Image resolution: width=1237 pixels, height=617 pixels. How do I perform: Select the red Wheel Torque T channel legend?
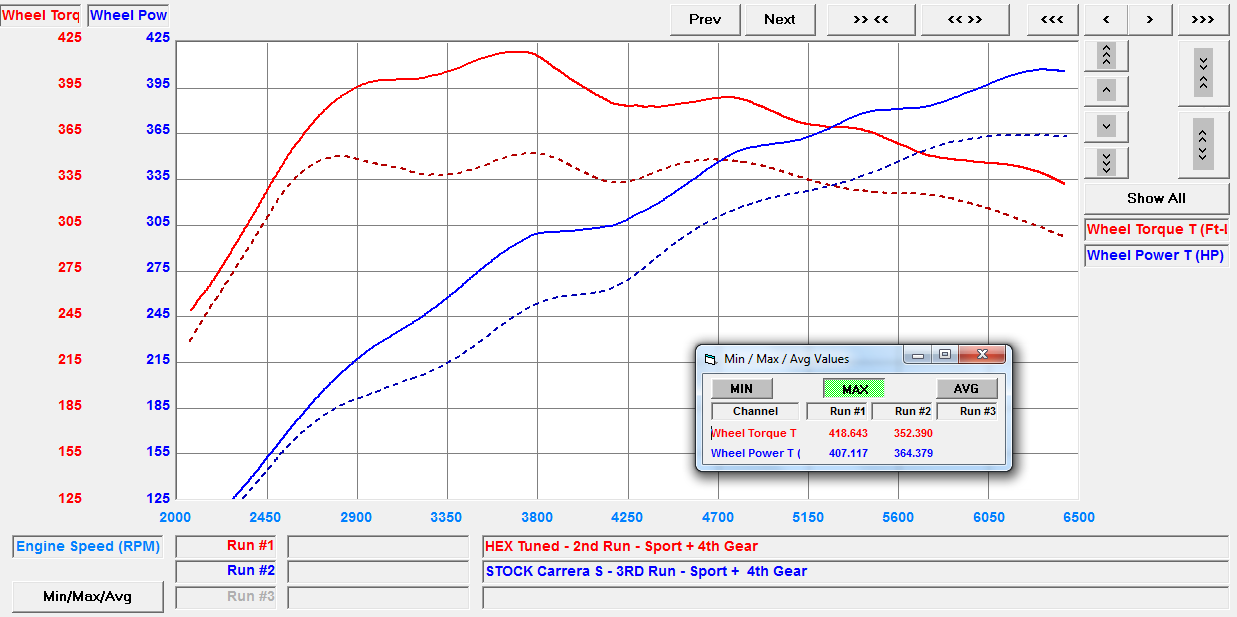(x=1156, y=230)
